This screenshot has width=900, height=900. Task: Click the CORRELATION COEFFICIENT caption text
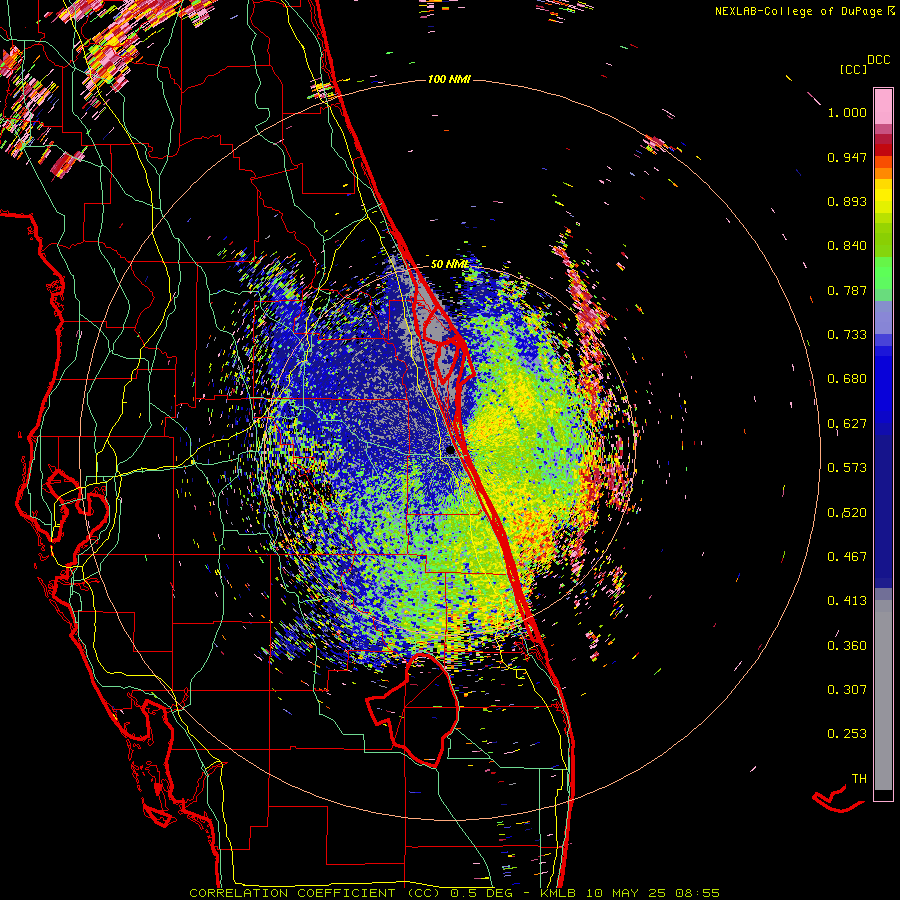click(315, 893)
